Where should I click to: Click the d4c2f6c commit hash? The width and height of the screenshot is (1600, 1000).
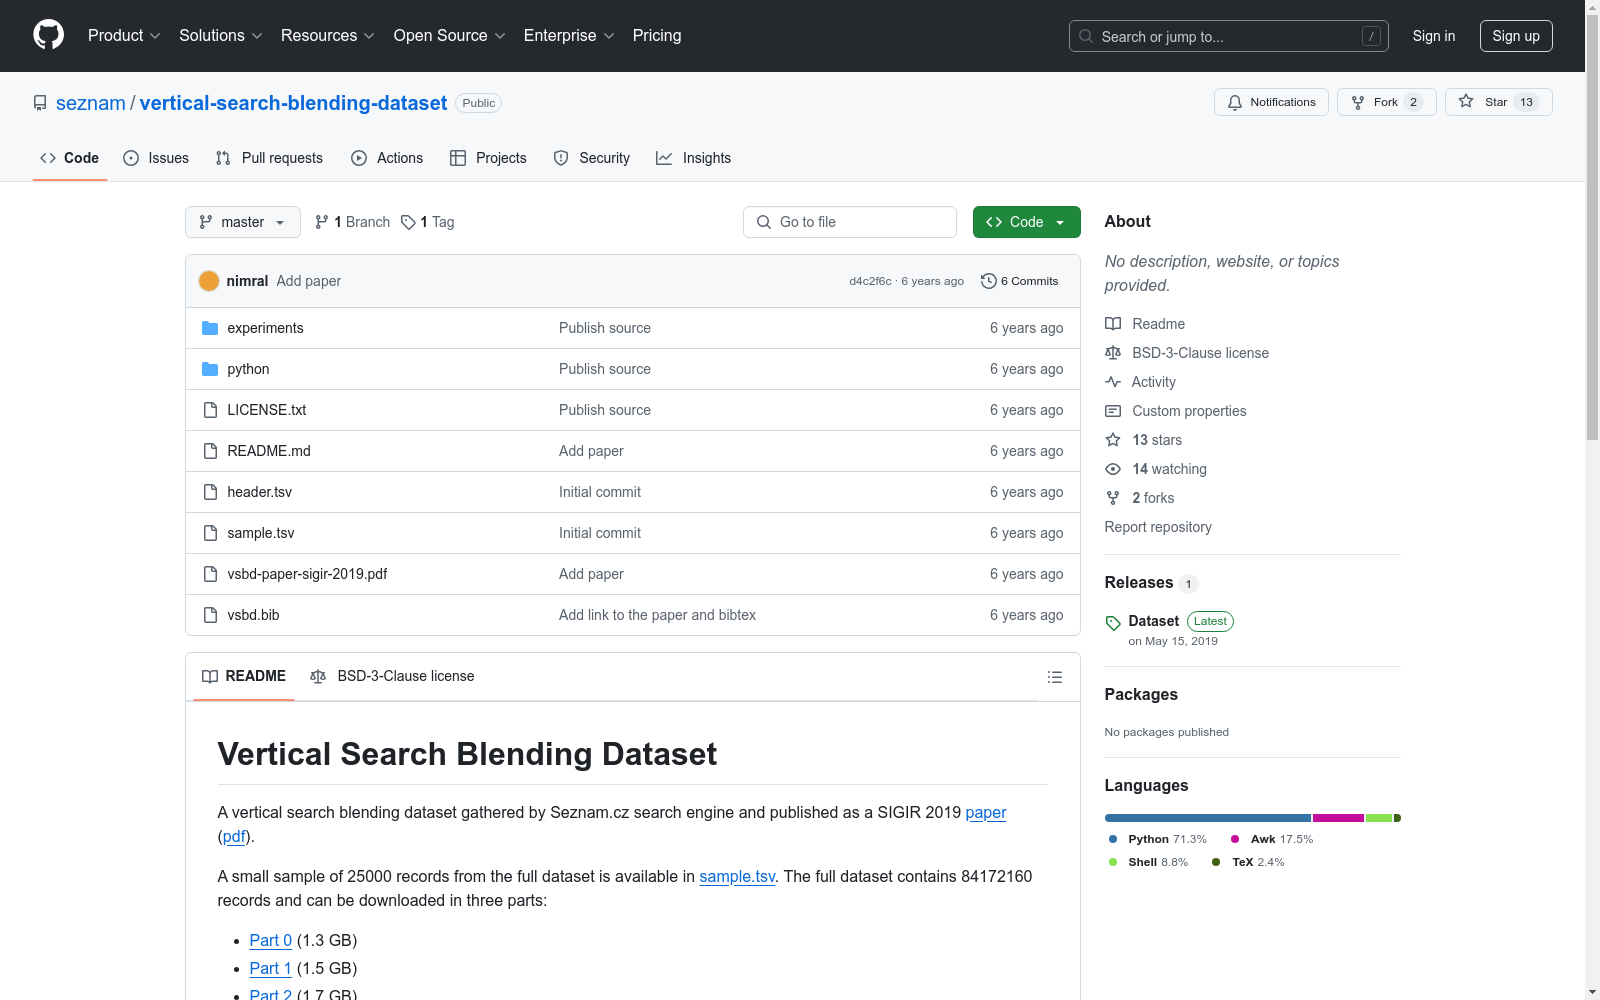tap(870, 281)
